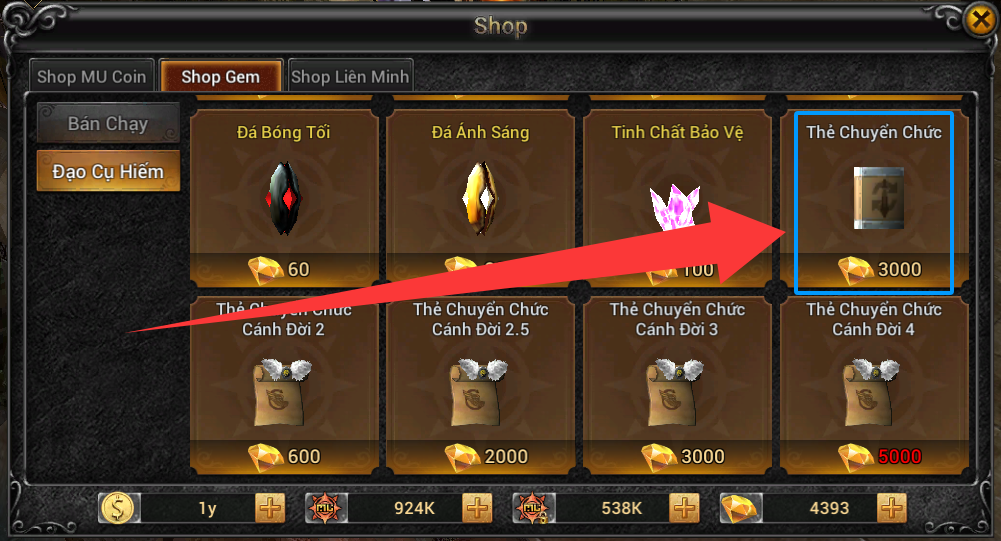Click the plus button next to 538K

(x=684, y=508)
